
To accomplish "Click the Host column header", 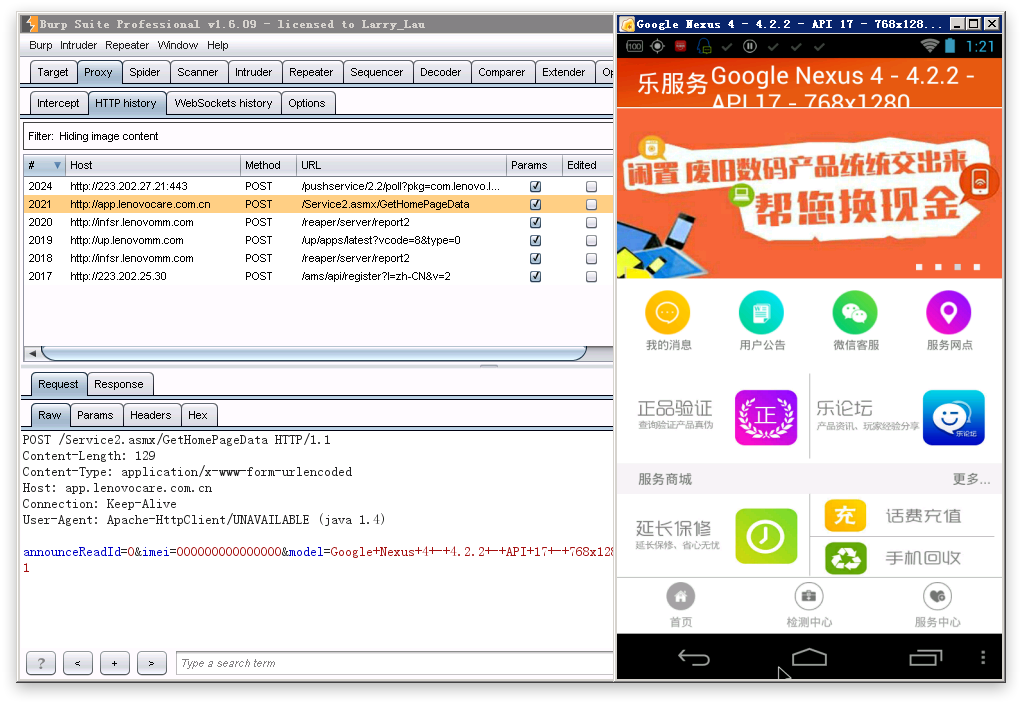I will (153, 166).
